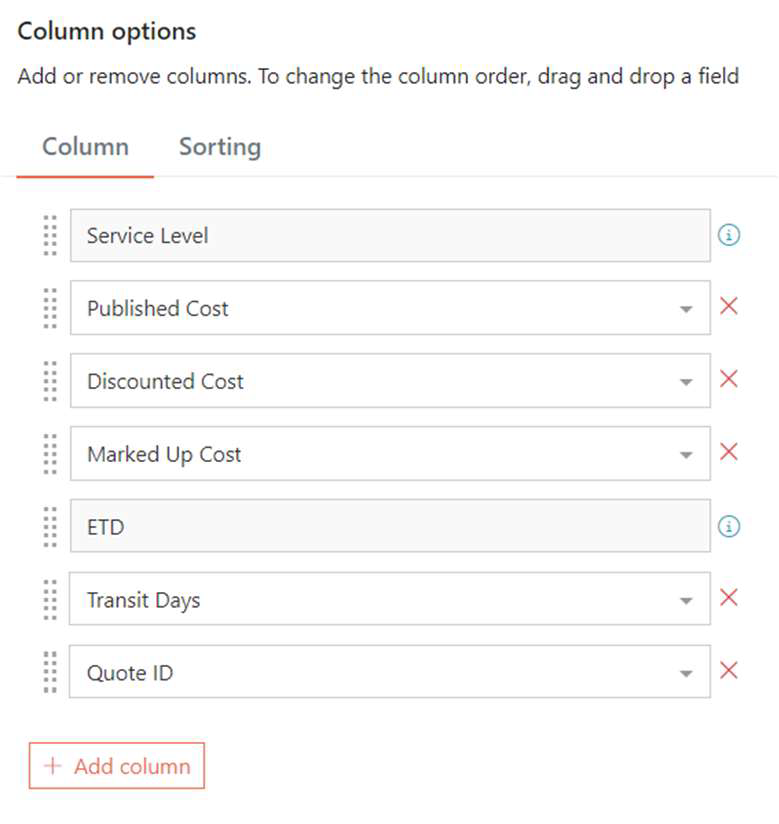
Task: Click the Add column button
Action: (x=117, y=766)
